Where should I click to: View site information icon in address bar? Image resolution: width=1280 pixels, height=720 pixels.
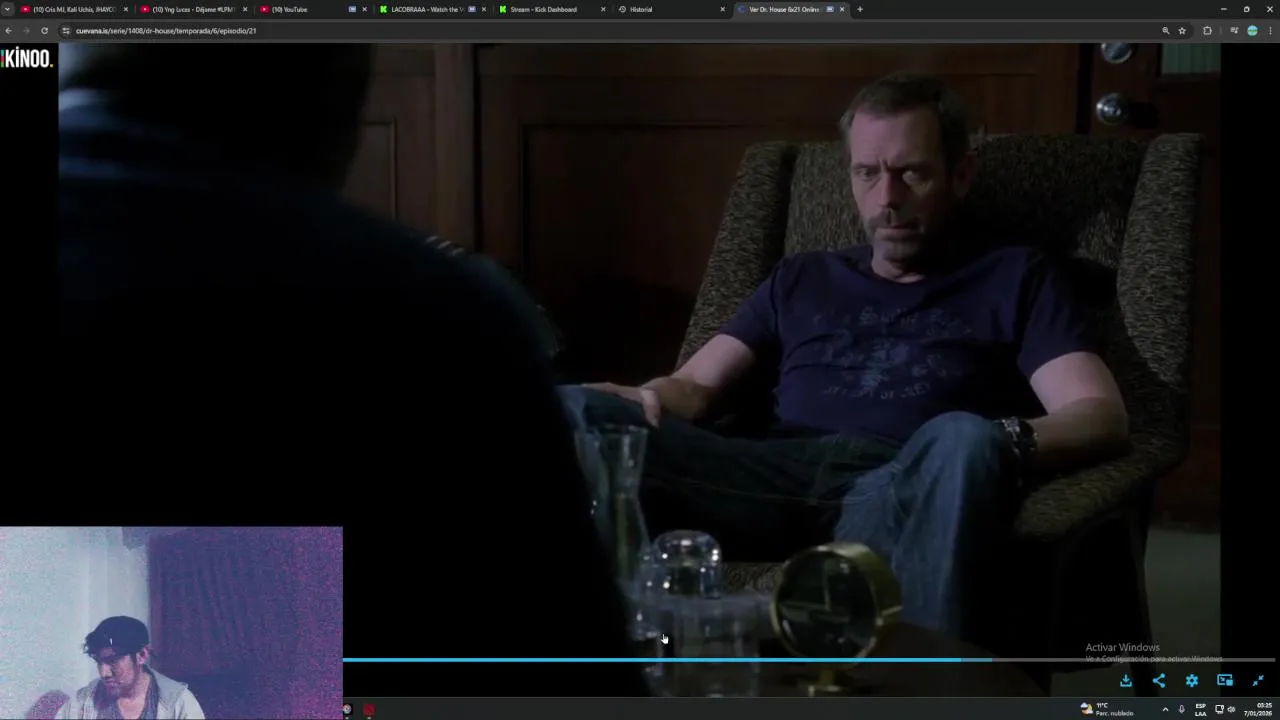tap(66, 31)
